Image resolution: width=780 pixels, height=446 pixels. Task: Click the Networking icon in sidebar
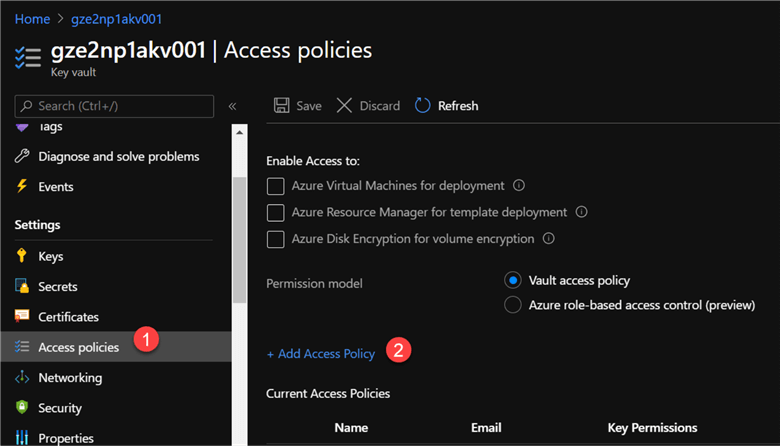tap(22, 378)
